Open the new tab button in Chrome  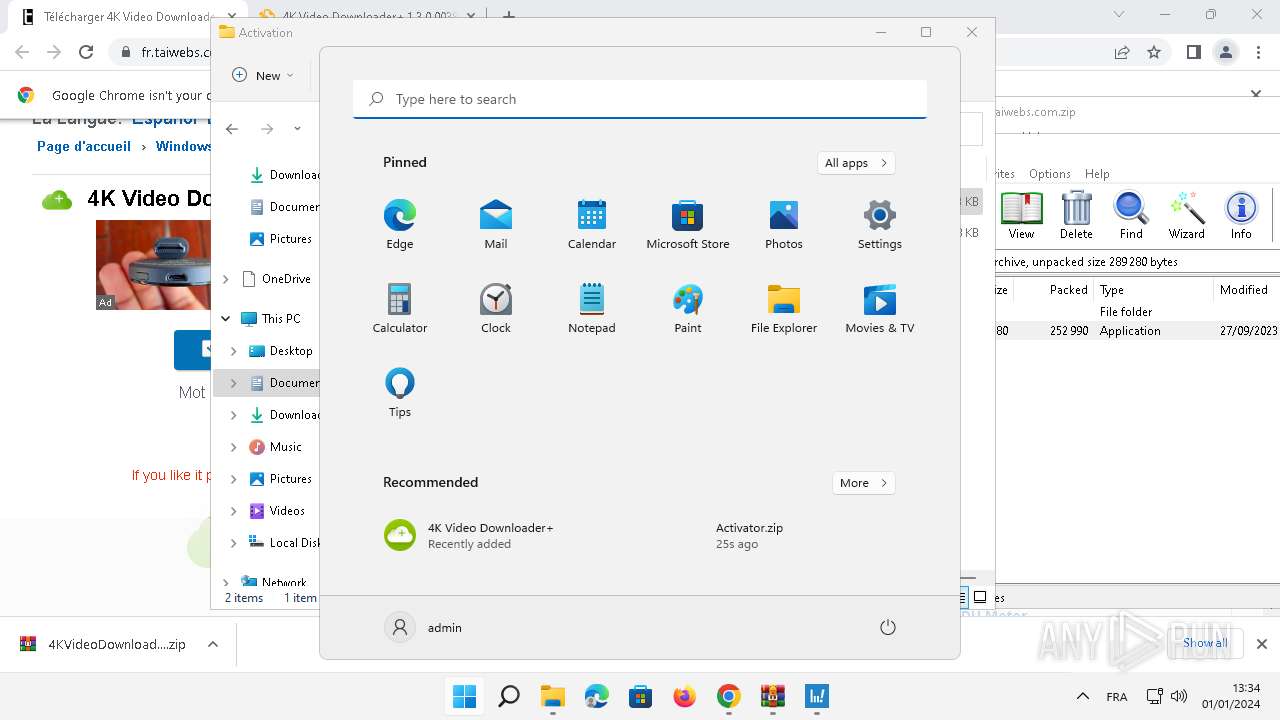pos(509,16)
